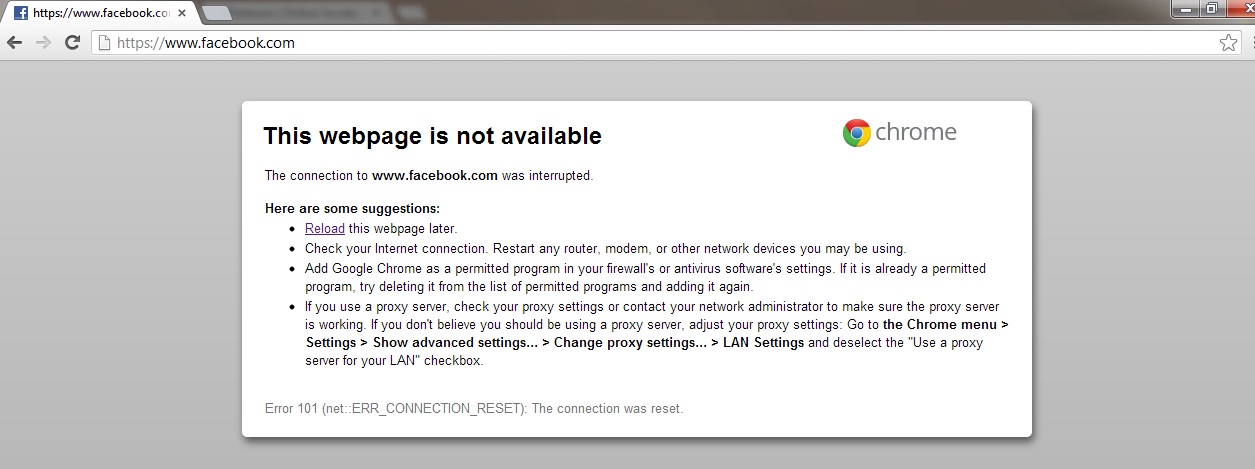1255x469 pixels.
Task: Click the Chrome logo on error page
Action: tap(899, 133)
